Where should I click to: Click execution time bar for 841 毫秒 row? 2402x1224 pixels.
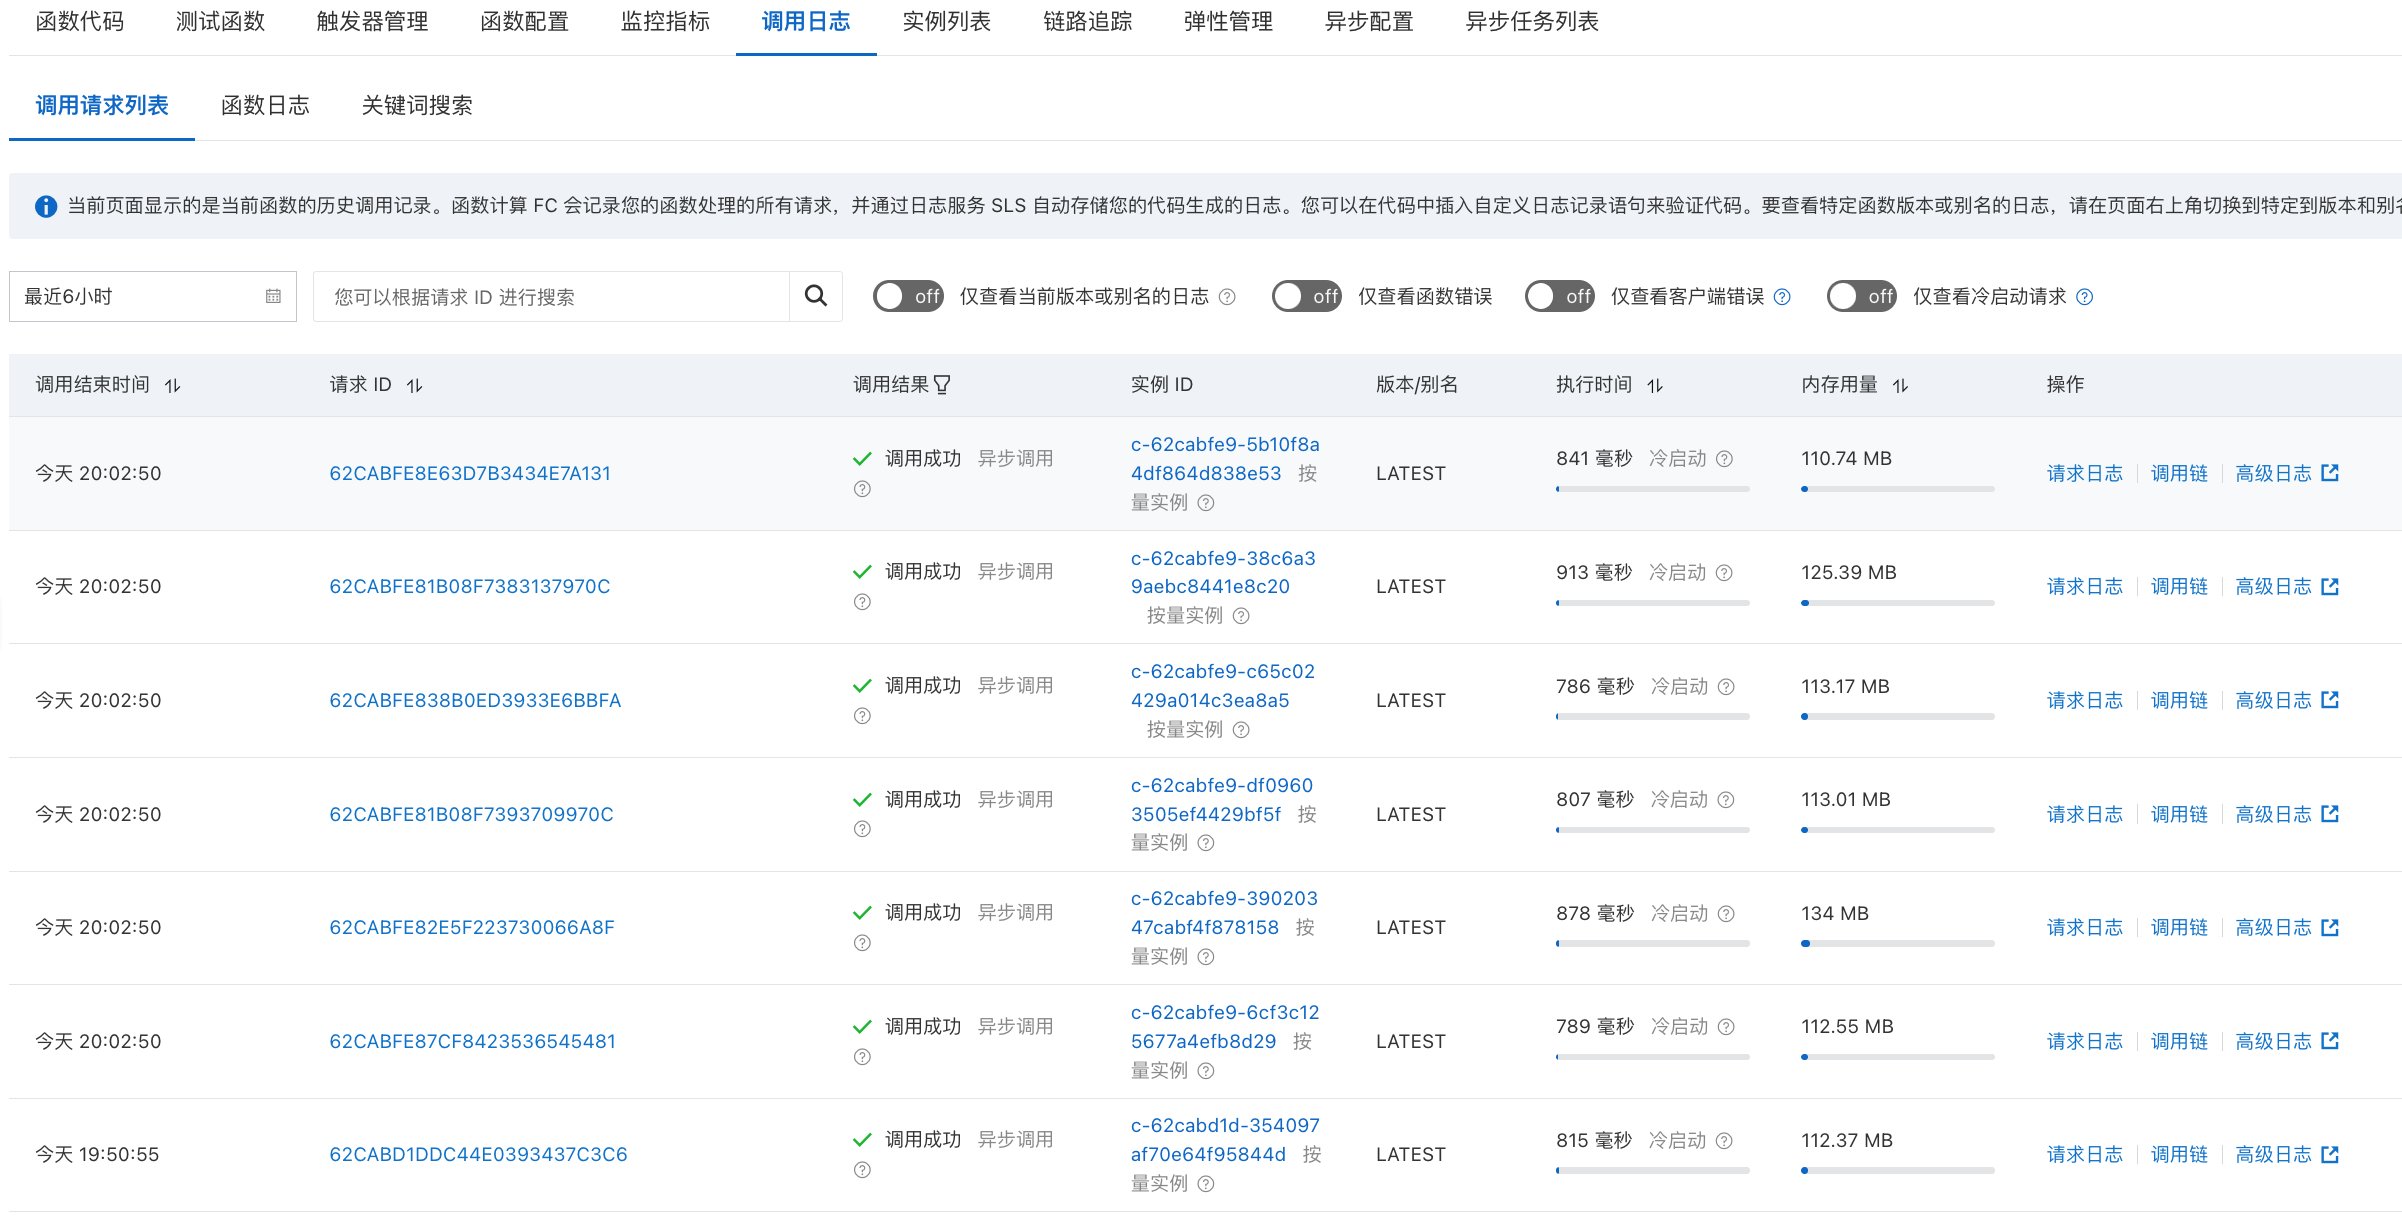click(x=1652, y=489)
